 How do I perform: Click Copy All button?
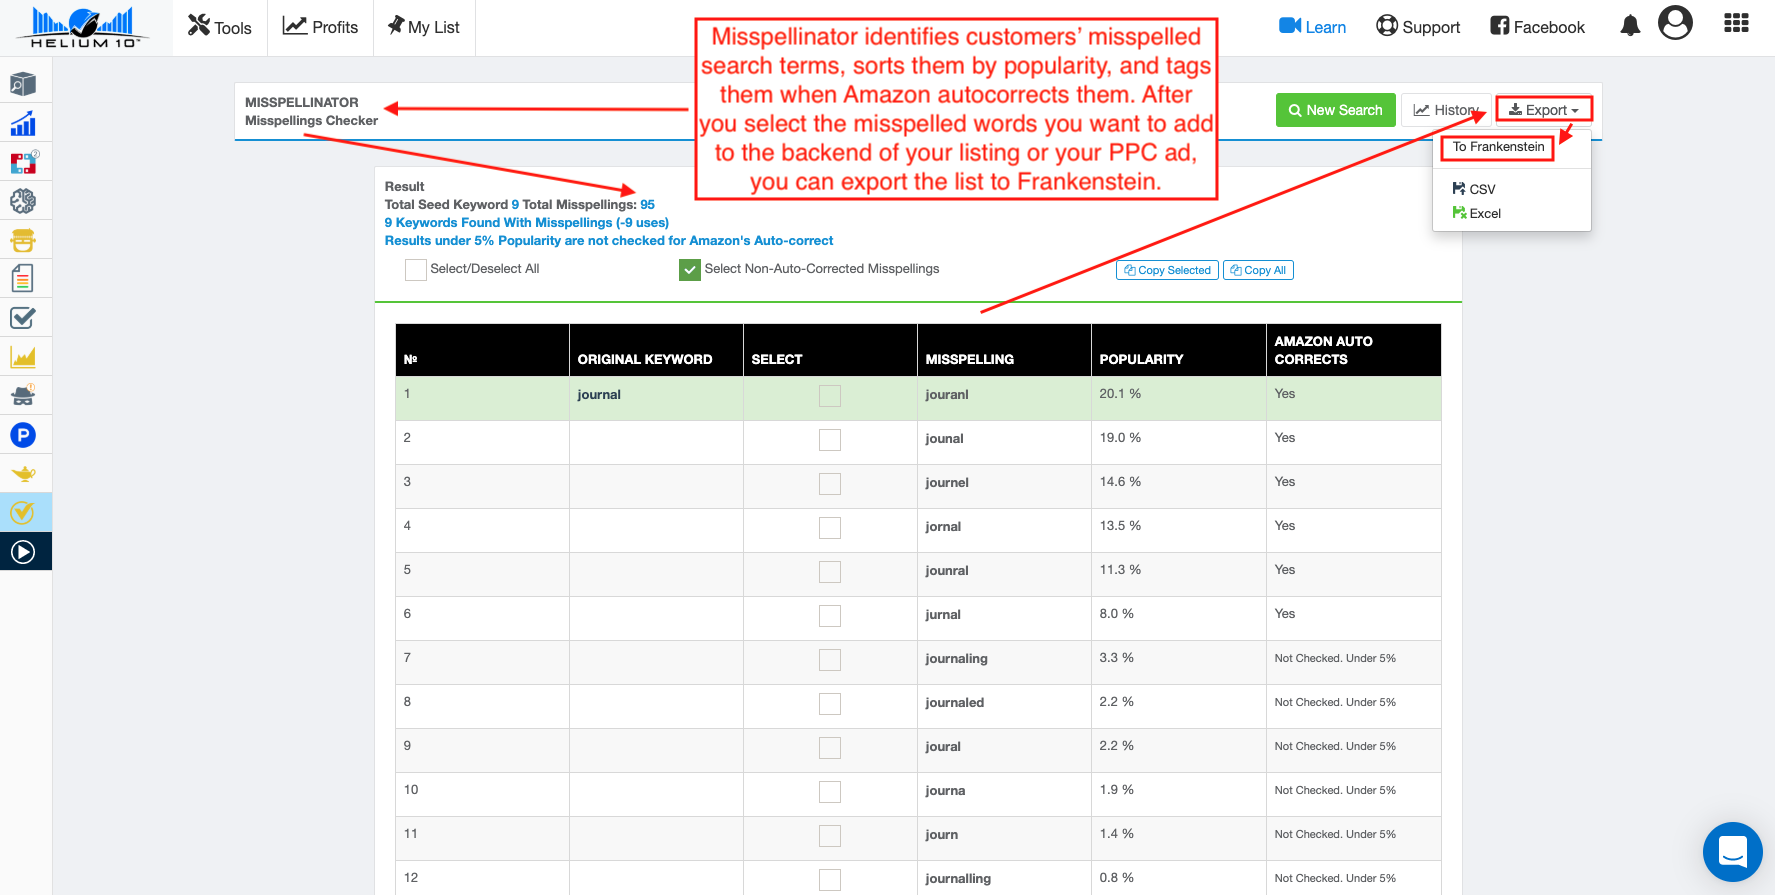(x=1258, y=270)
